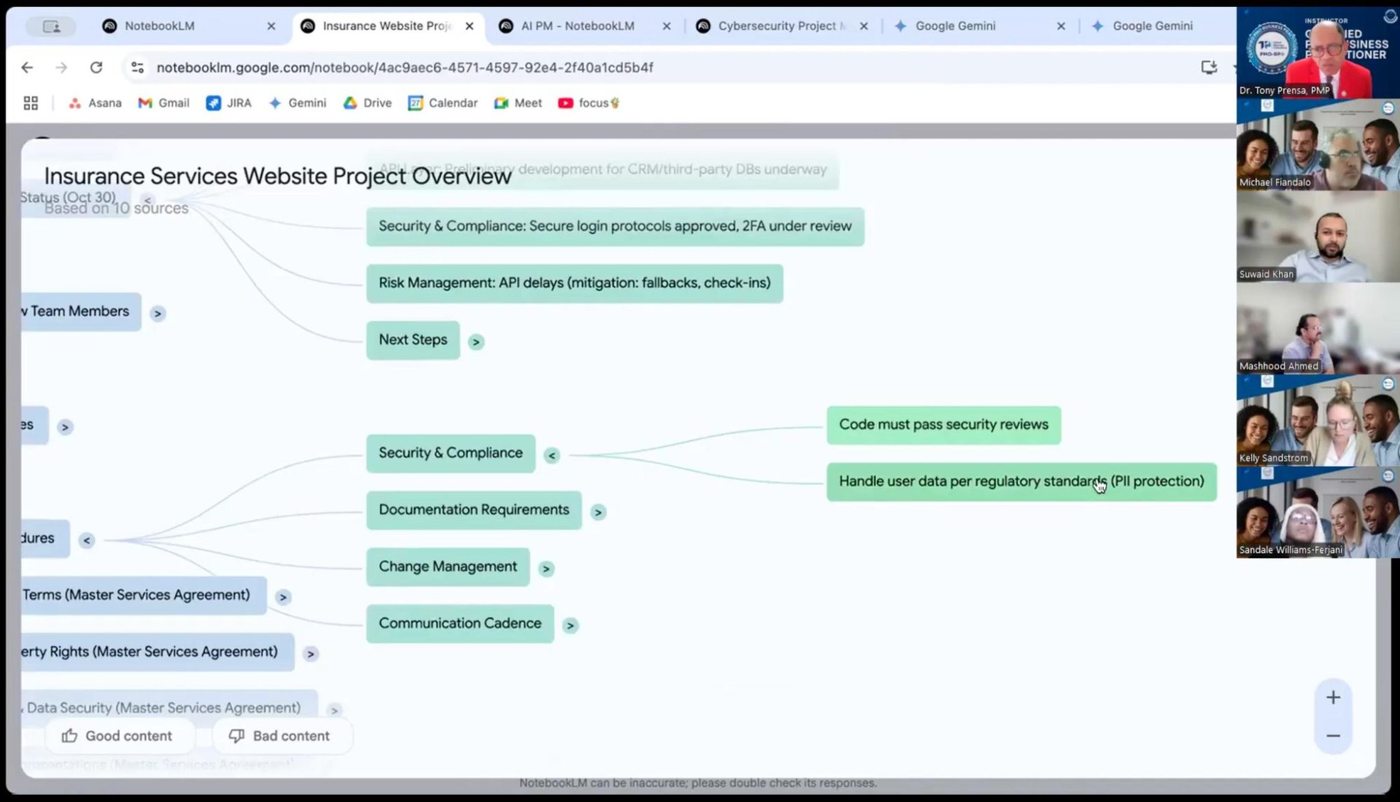Open the Calendar bookmark
1400x802 pixels.
443,102
